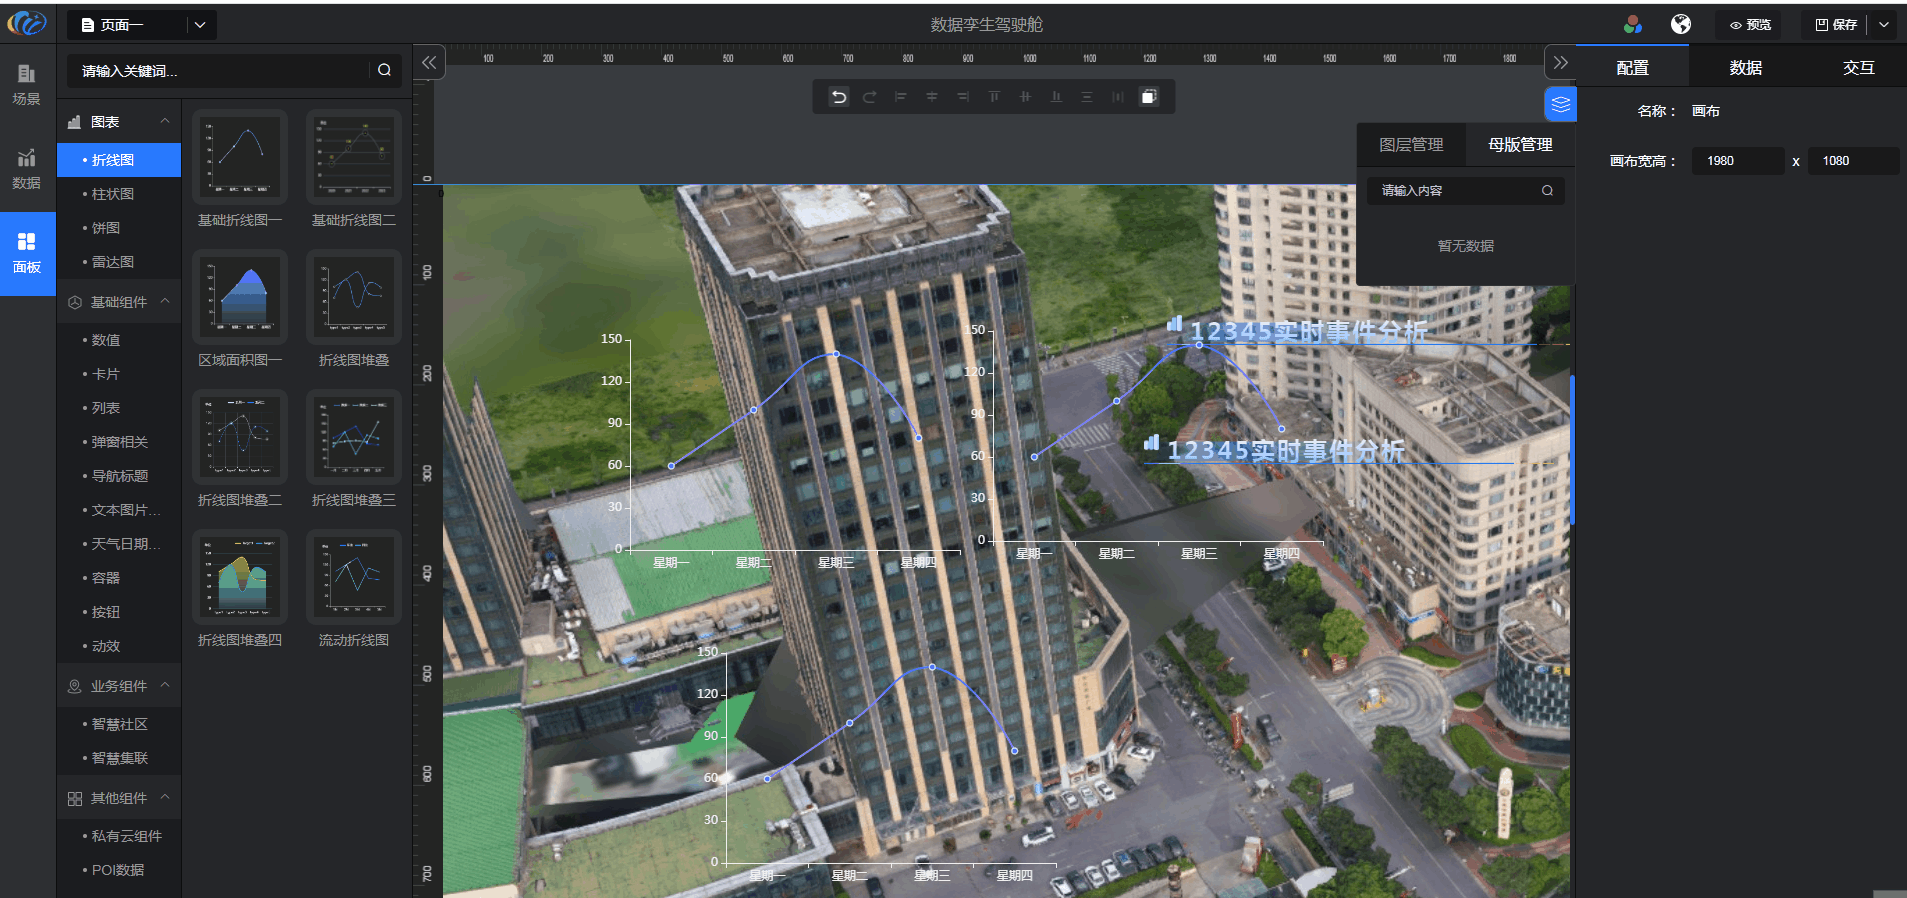Image resolution: width=1907 pixels, height=898 pixels.
Task: Click the 预览 preview button
Action: 1750,25
